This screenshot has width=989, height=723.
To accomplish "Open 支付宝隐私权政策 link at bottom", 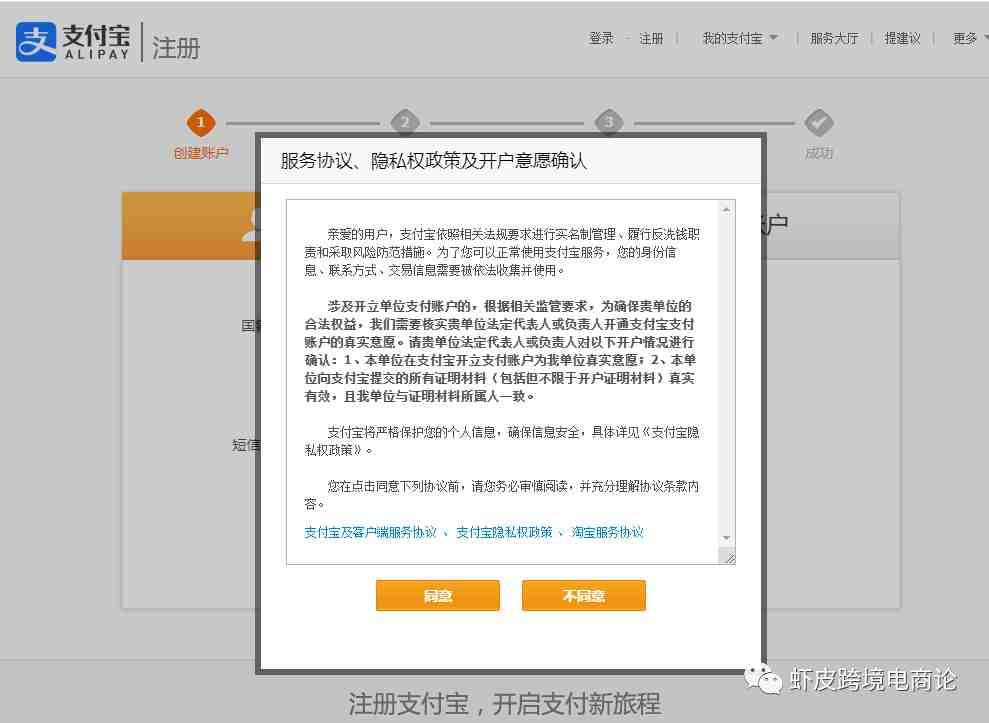I will 504,532.
